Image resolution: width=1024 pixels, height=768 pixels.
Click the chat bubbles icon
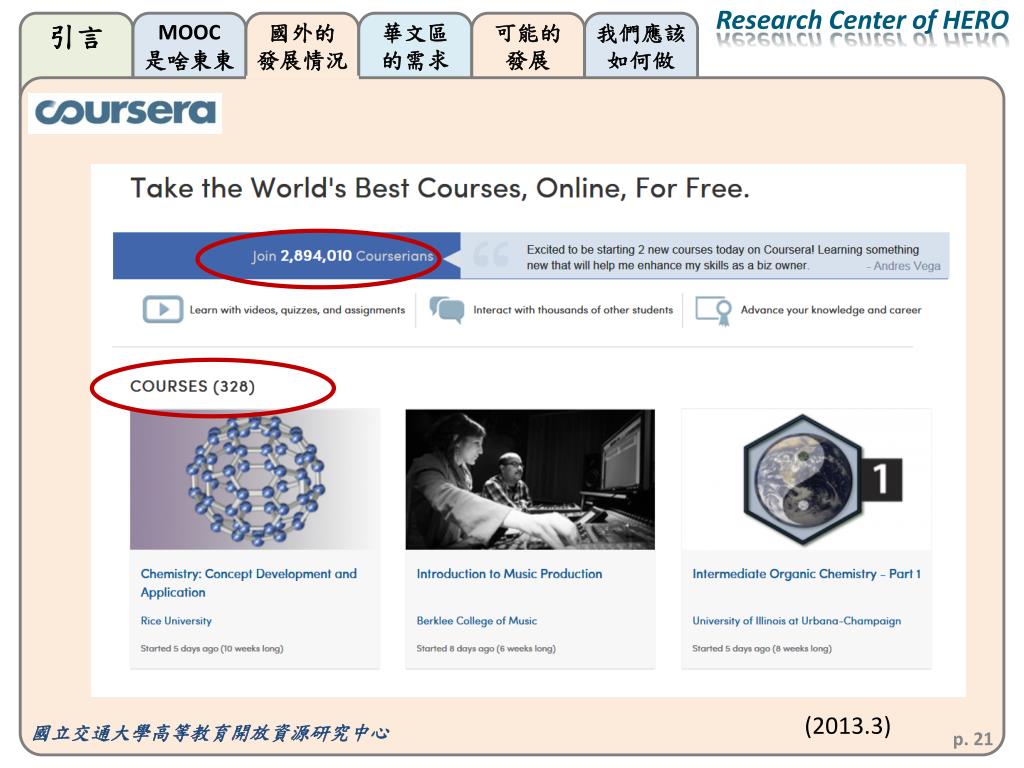(x=447, y=309)
